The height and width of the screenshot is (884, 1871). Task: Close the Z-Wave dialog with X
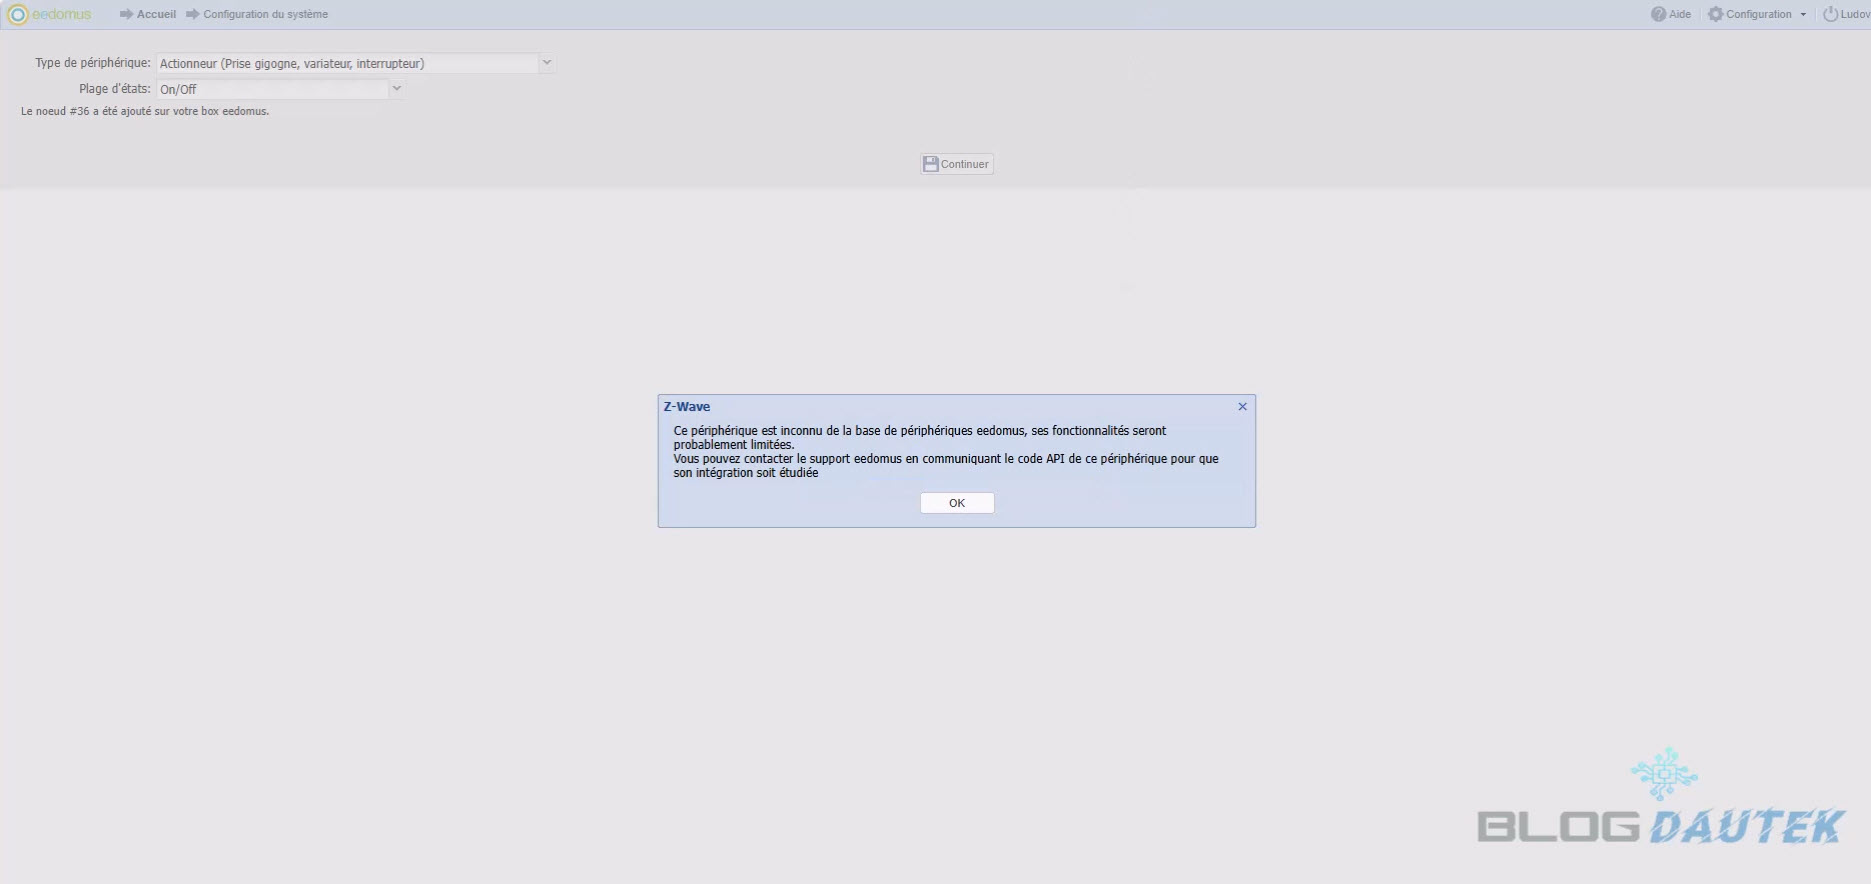coord(1242,406)
